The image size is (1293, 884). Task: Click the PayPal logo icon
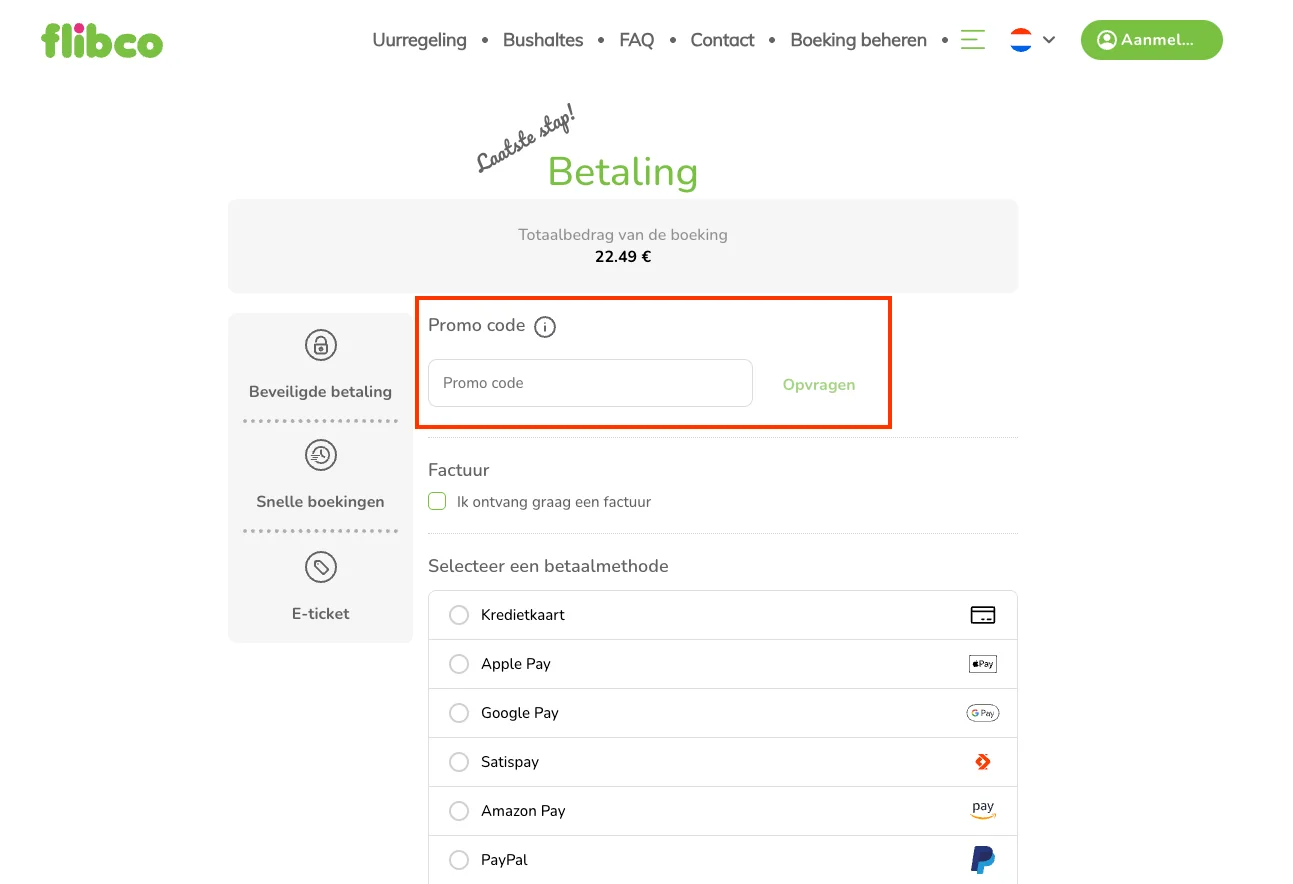[x=983, y=860]
